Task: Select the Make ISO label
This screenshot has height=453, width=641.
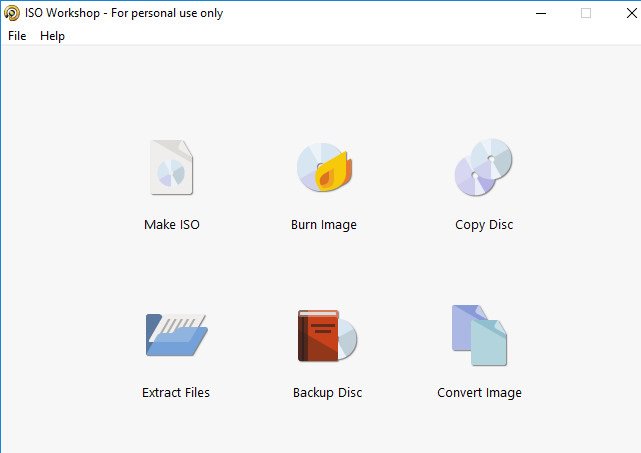Action: pos(172,224)
